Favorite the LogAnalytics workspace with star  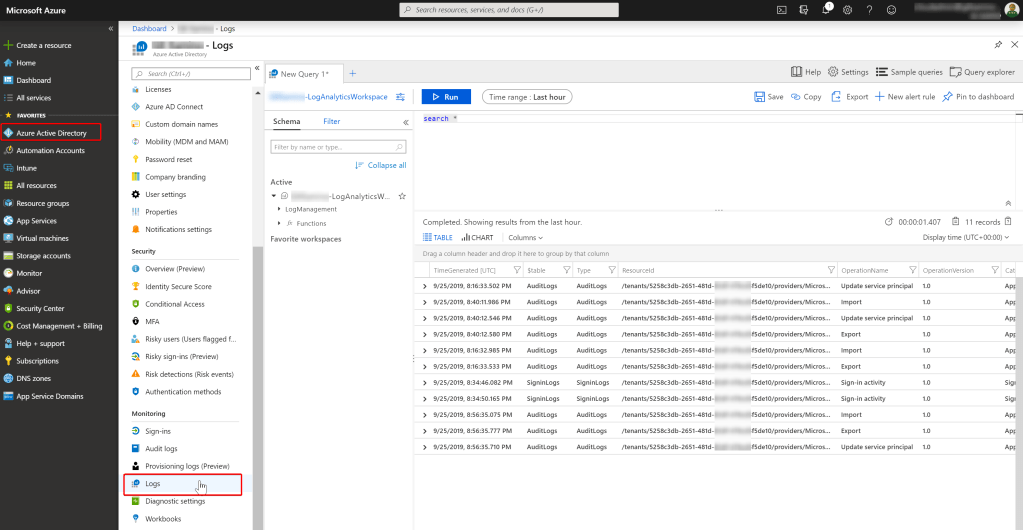(x=401, y=196)
